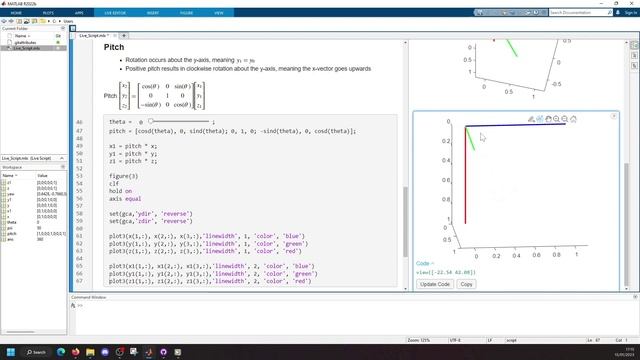Switch to the FIGURE ribbon tab
Screen dimensions: 640x360
[x=186, y=13]
